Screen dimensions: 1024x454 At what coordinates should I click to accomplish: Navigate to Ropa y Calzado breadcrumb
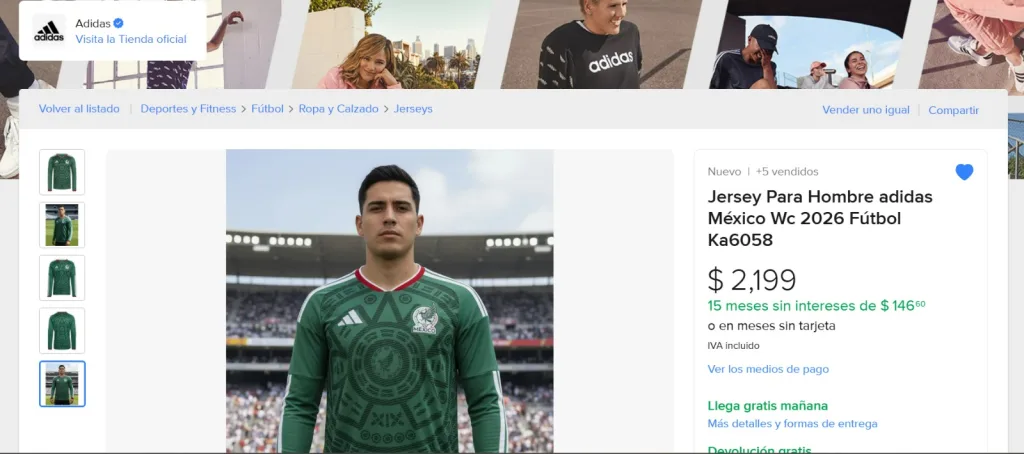point(338,108)
